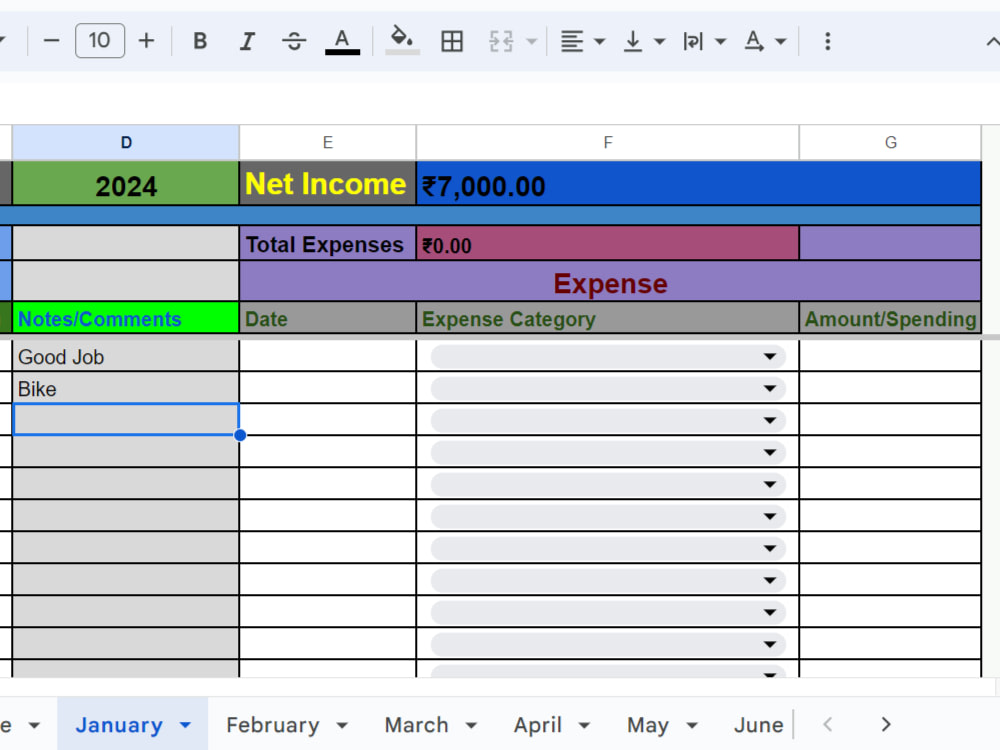The image size is (1000, 750).
Task: Apply strikethrough formatting
Action: [x=294, y=41]
